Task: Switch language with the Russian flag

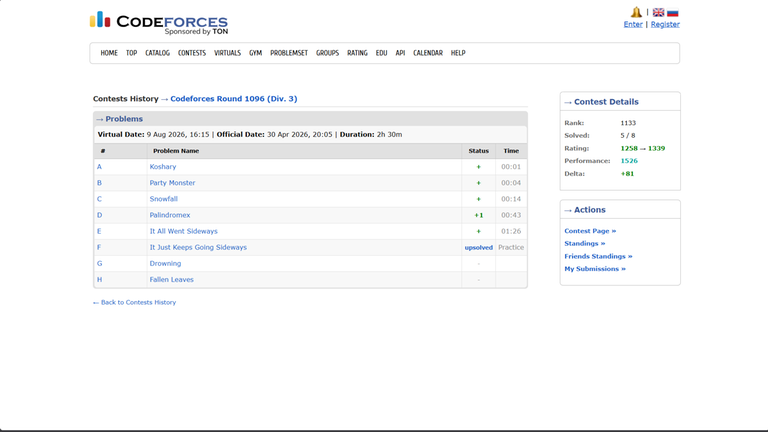Action: 672,13
